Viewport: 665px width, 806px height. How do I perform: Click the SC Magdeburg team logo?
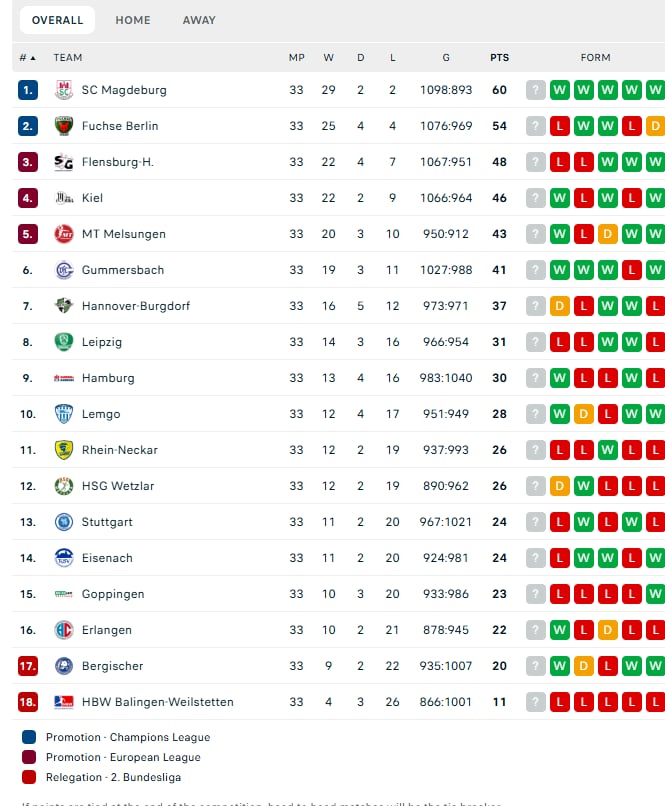pyautogui.click(x=64, y=90)
